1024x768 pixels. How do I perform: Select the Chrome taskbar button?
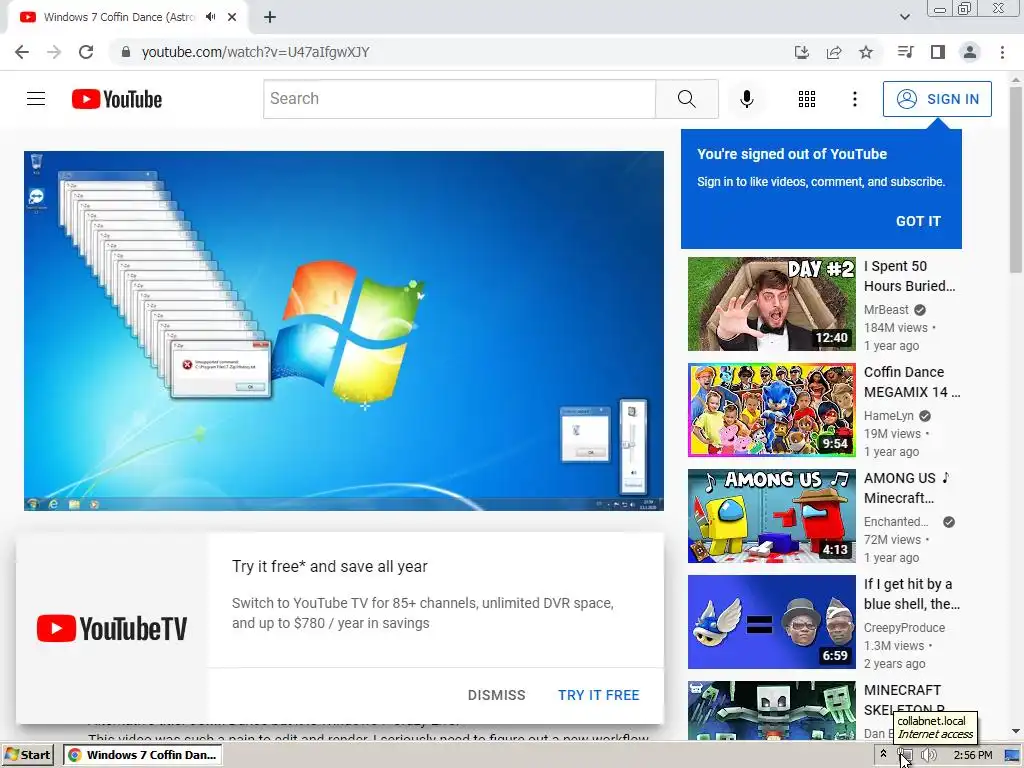(143, 755)
